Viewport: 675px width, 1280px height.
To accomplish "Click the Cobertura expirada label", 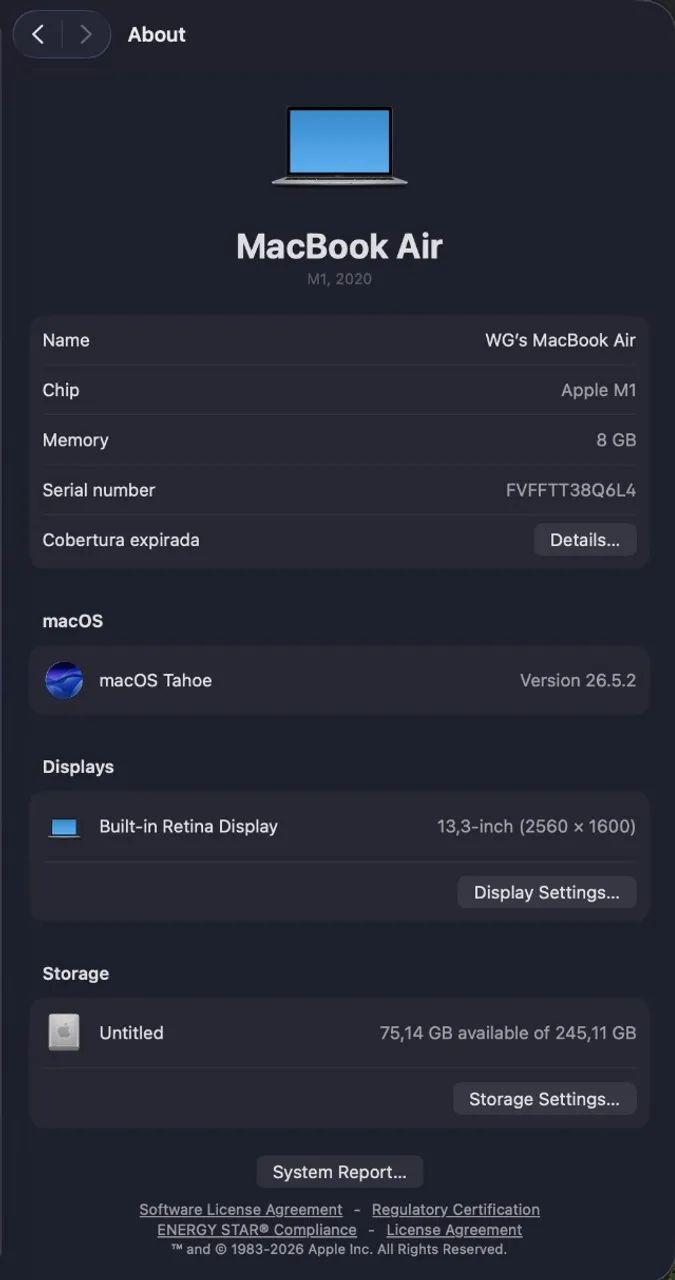I will pos(121,540).
